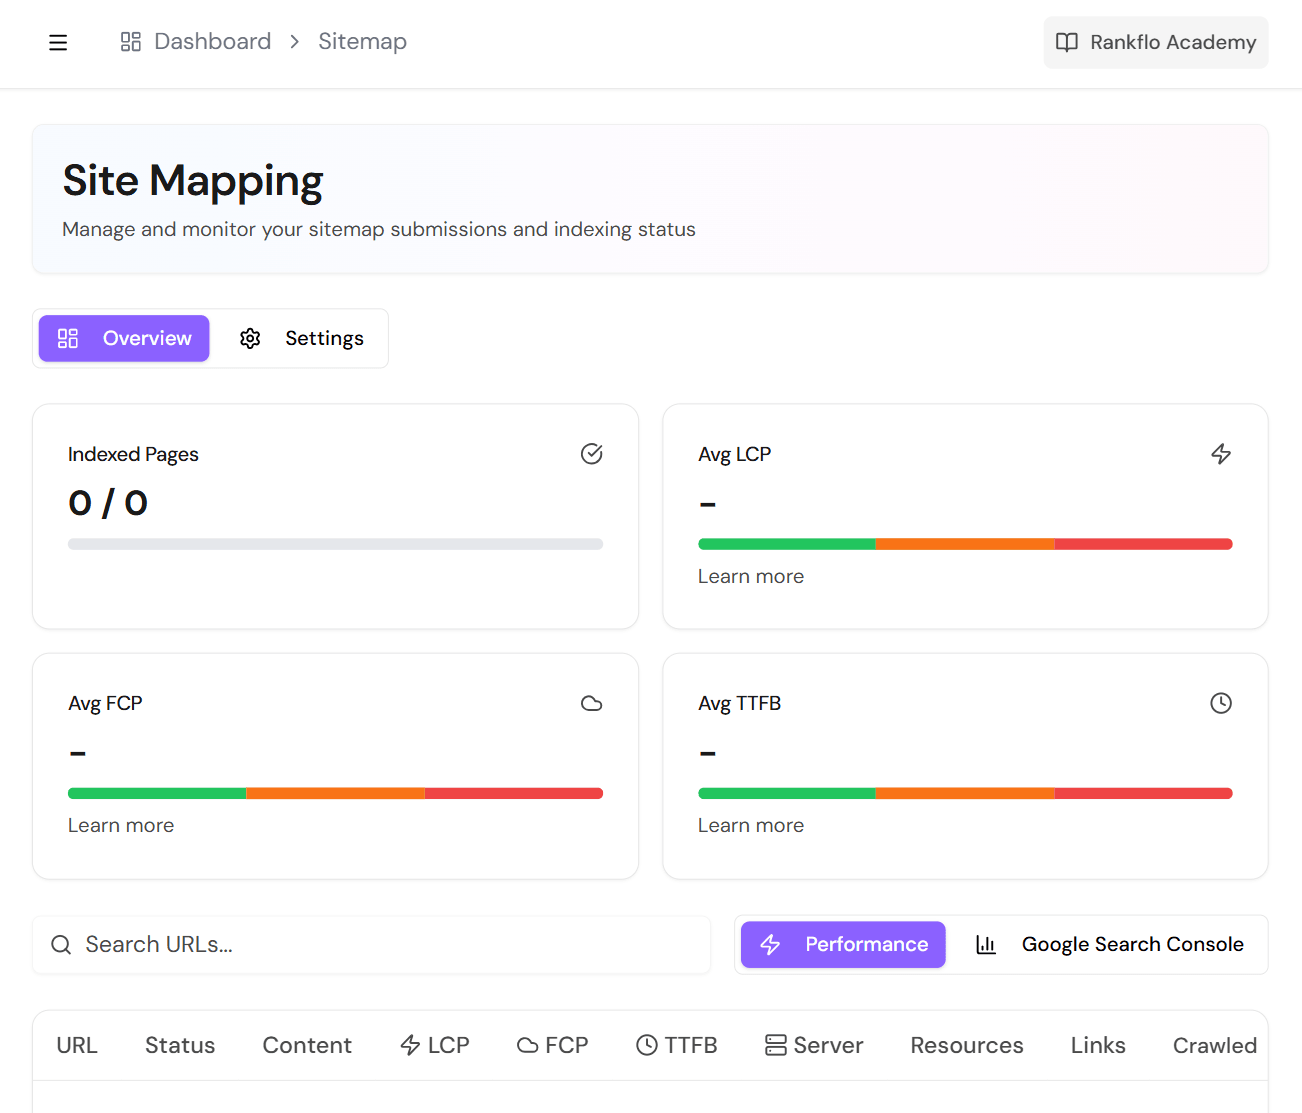This screenshot has width=1302, height=1113.
Task: Click the Indexed Pages progress bar
Action: [335, 543]
